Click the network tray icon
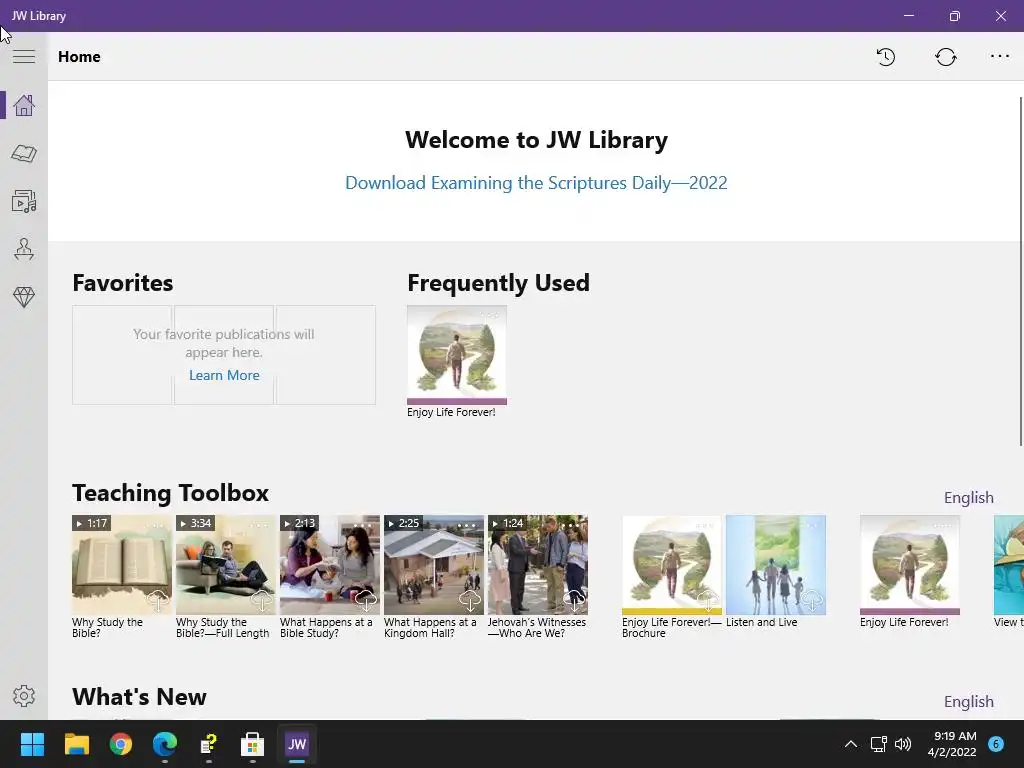1024x768 pixels. tap(878, 744)
